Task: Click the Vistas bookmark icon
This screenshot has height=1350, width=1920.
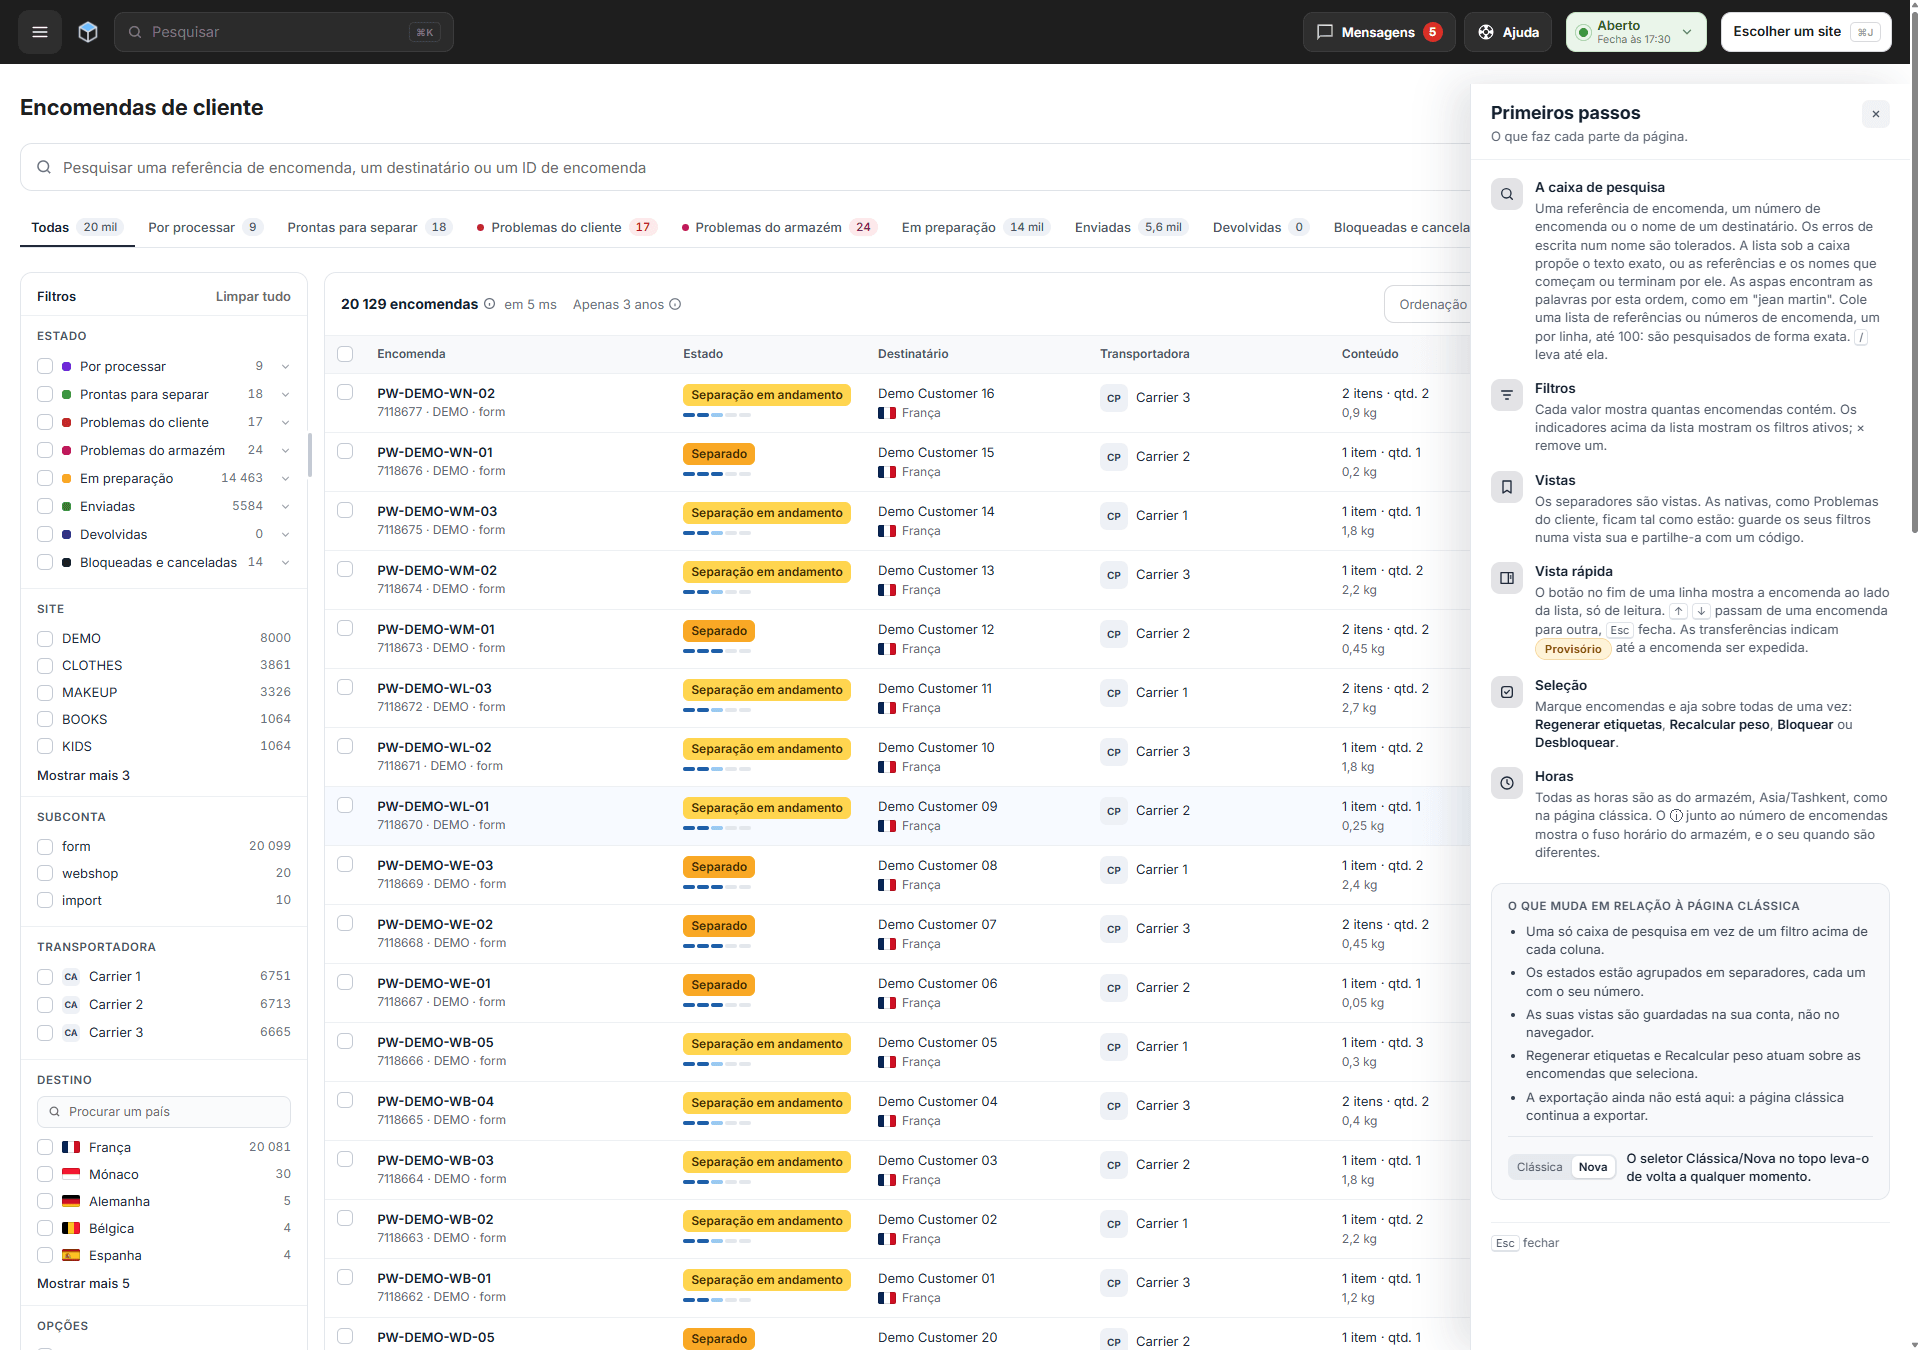Action: pyautogui.click(x=1506, y=487)
